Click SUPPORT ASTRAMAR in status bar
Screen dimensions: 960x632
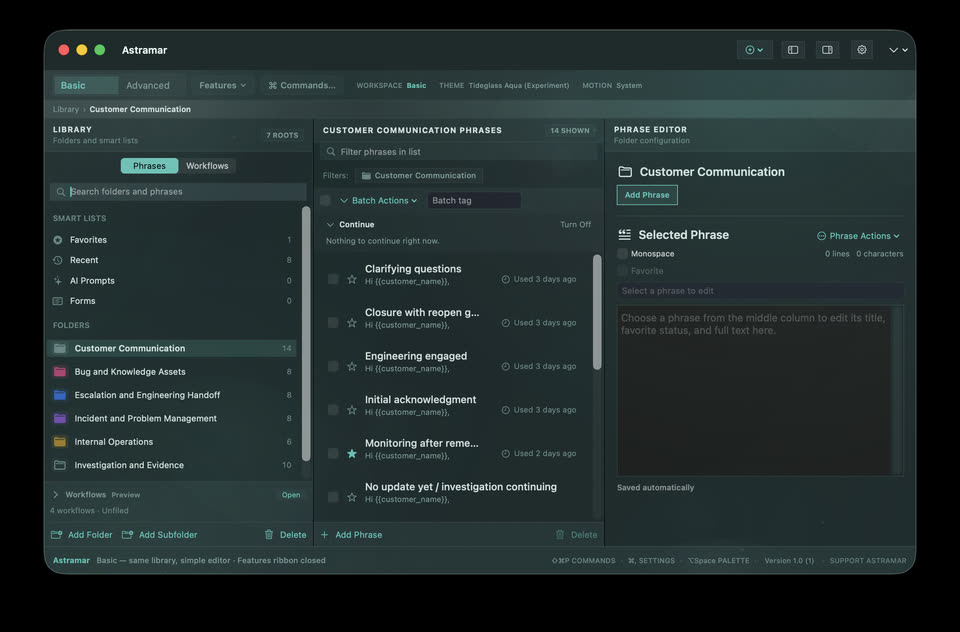pos(868,560)
